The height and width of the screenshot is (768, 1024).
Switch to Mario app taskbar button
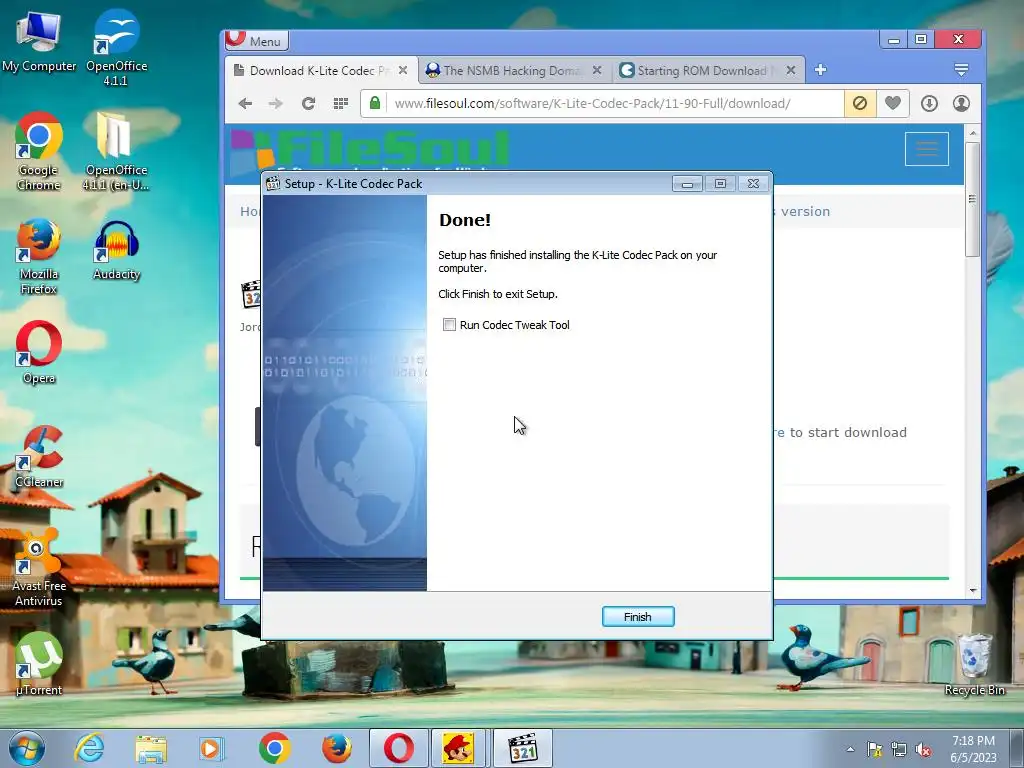coord(458,748)
